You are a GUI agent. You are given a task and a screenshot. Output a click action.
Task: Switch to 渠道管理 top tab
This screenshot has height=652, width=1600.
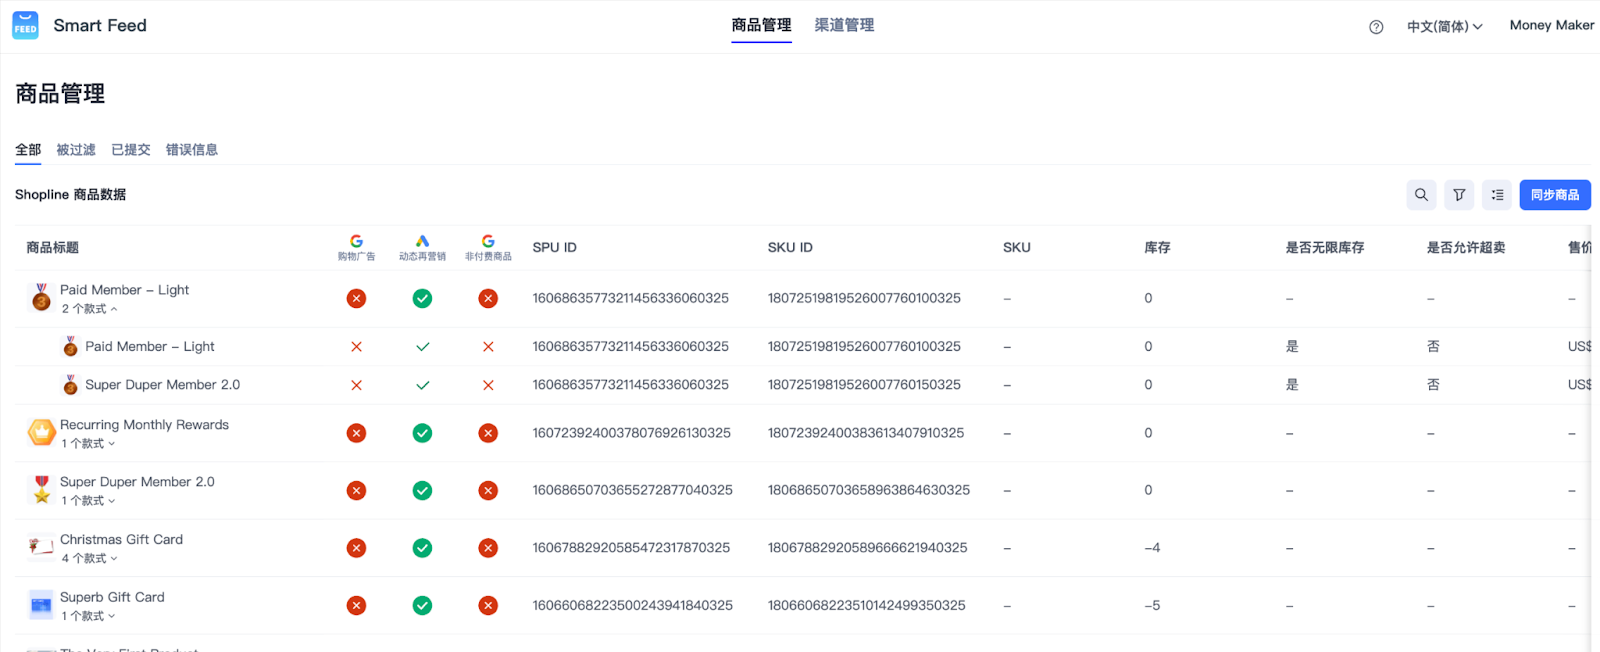pos(844,25)
